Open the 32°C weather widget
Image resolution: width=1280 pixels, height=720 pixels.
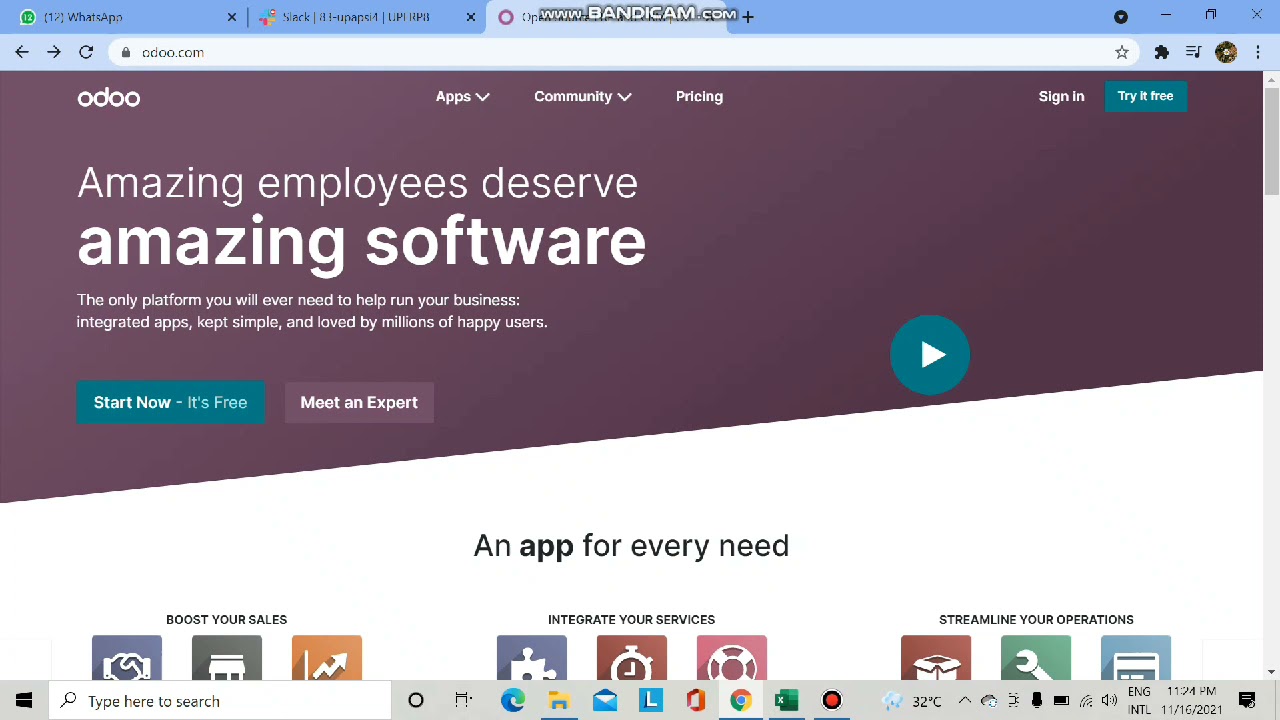912,701
